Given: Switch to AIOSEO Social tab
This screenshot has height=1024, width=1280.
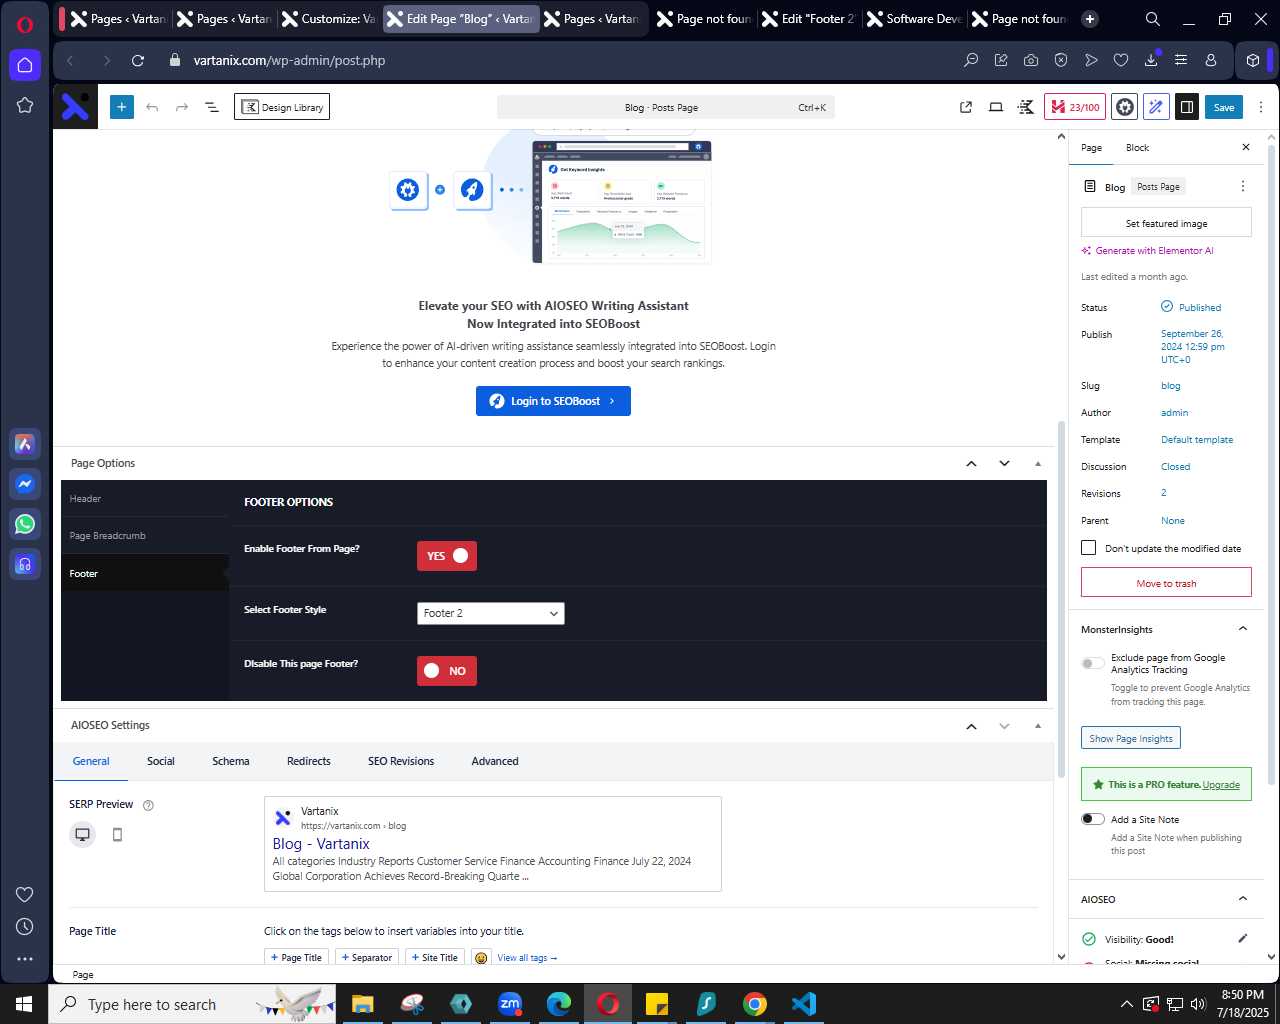Looking at the screenshot, I should coord(161,761).
